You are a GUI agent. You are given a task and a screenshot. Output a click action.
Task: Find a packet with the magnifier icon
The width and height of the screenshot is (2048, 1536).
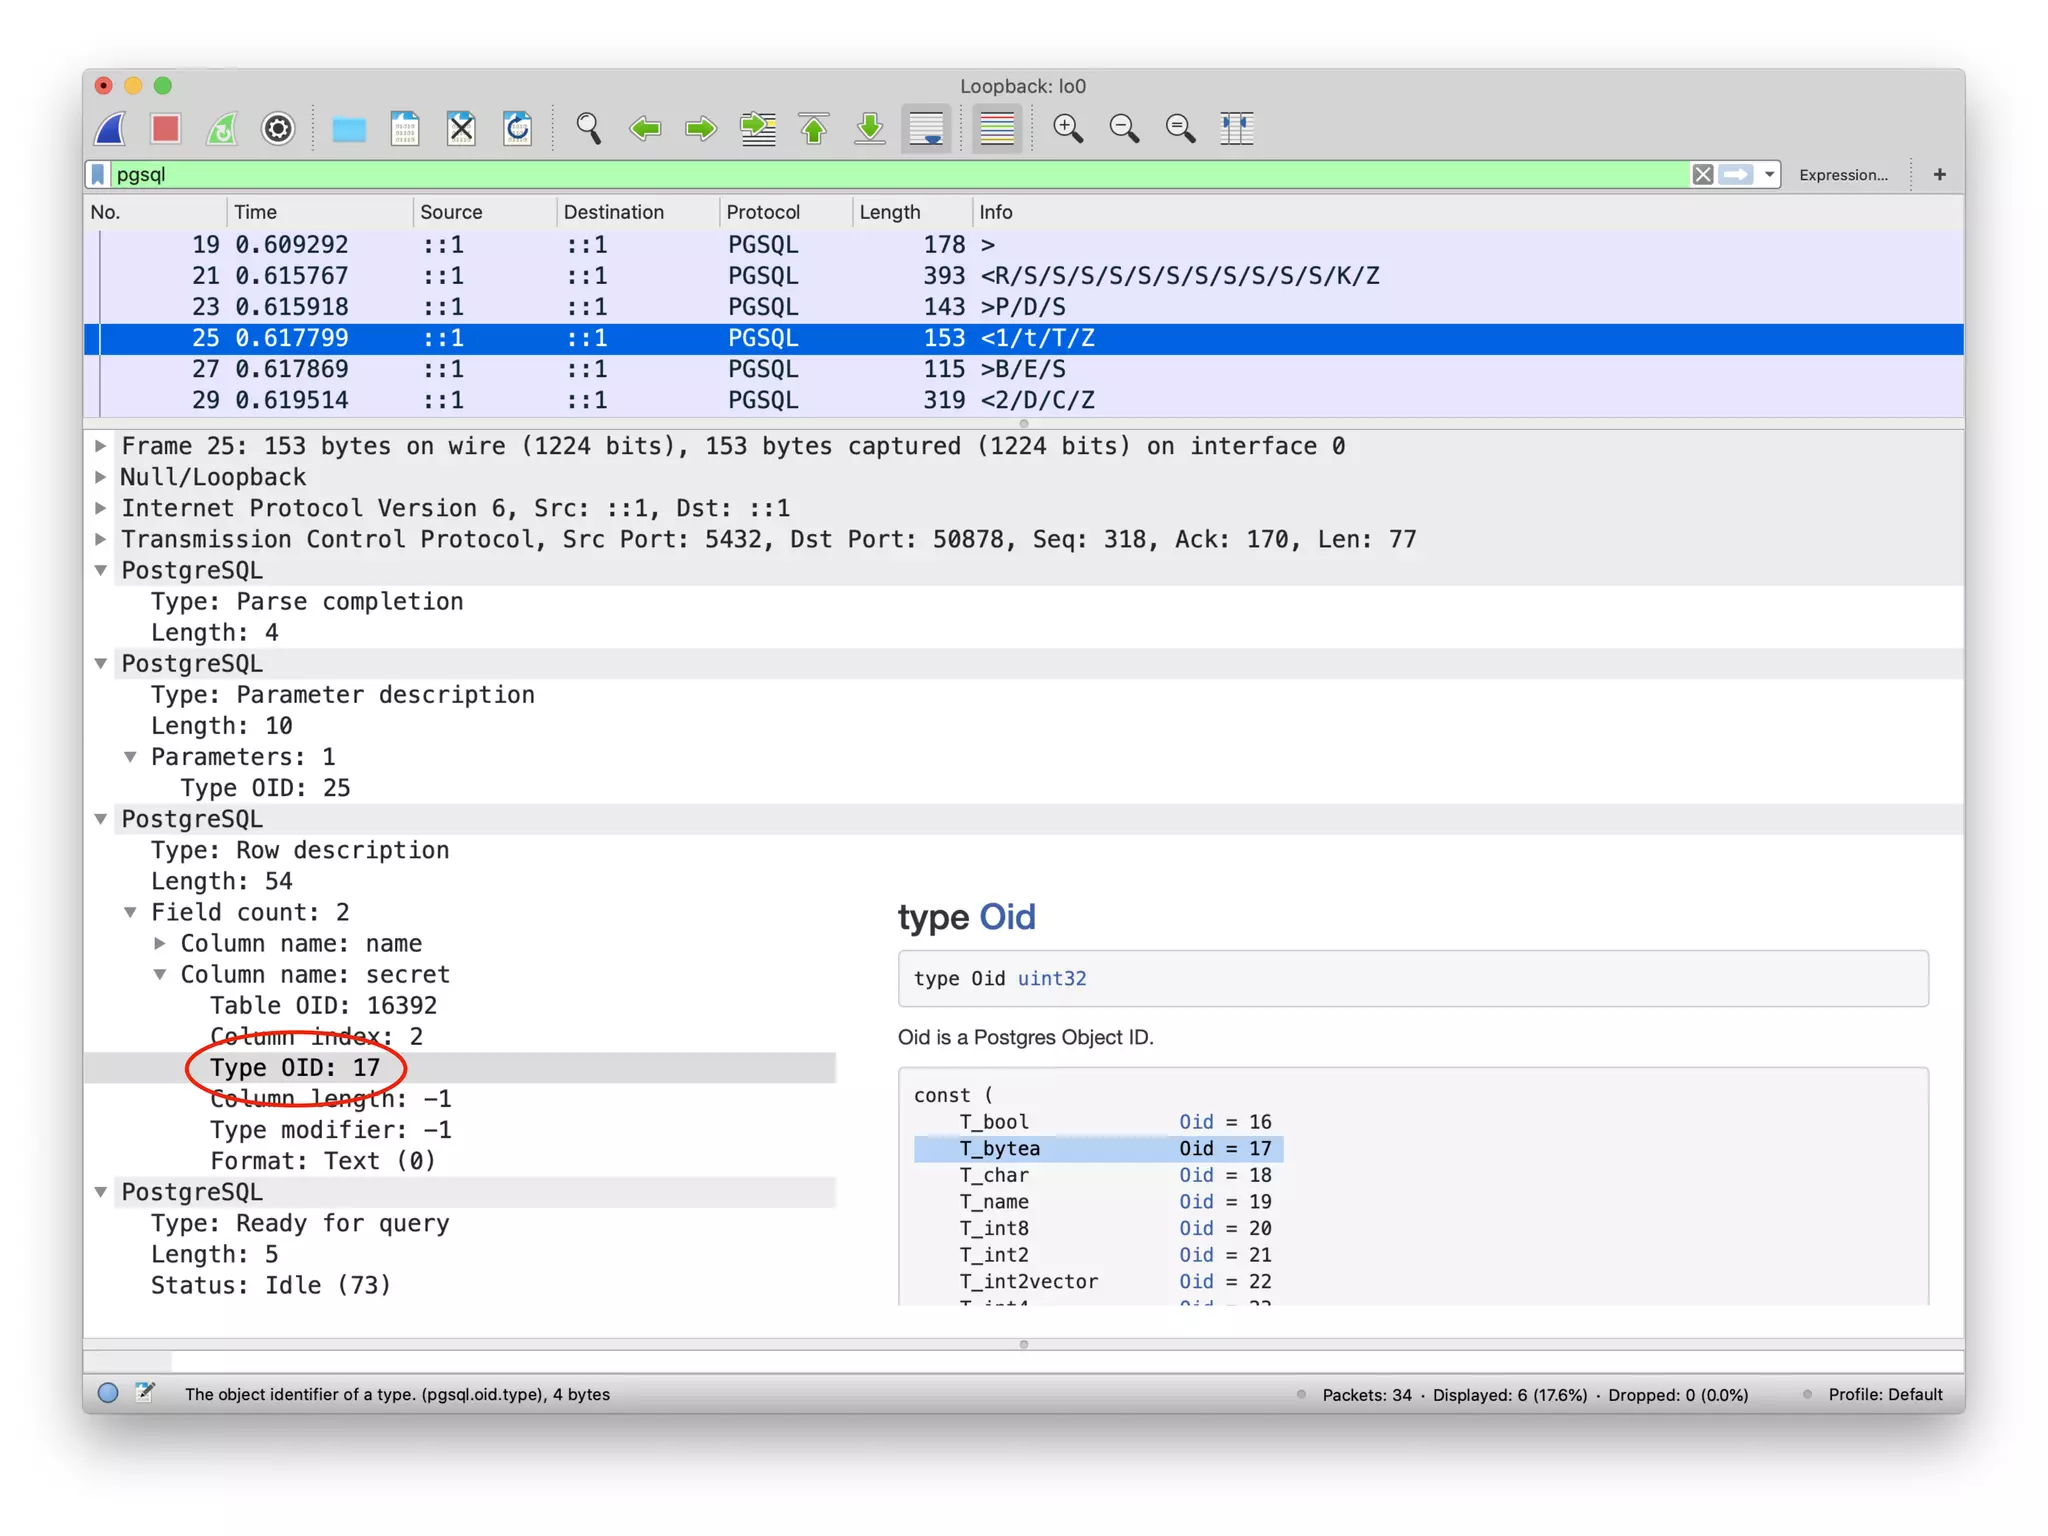pos(588,128)
